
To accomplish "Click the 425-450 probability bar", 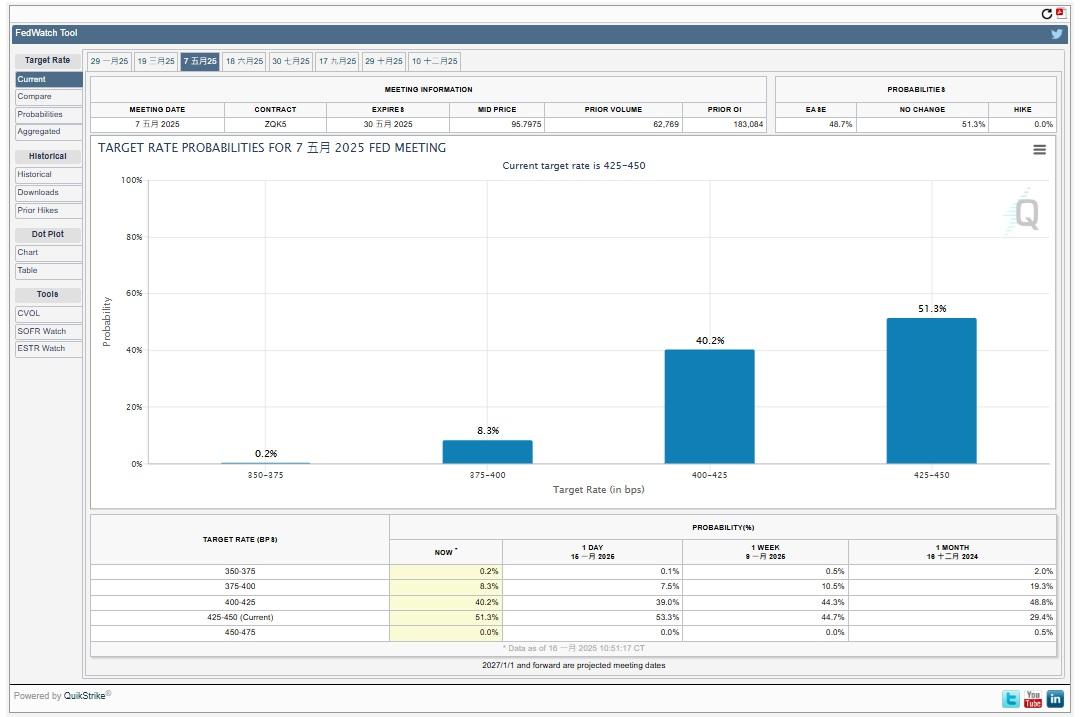I will [x=931, y=391].
